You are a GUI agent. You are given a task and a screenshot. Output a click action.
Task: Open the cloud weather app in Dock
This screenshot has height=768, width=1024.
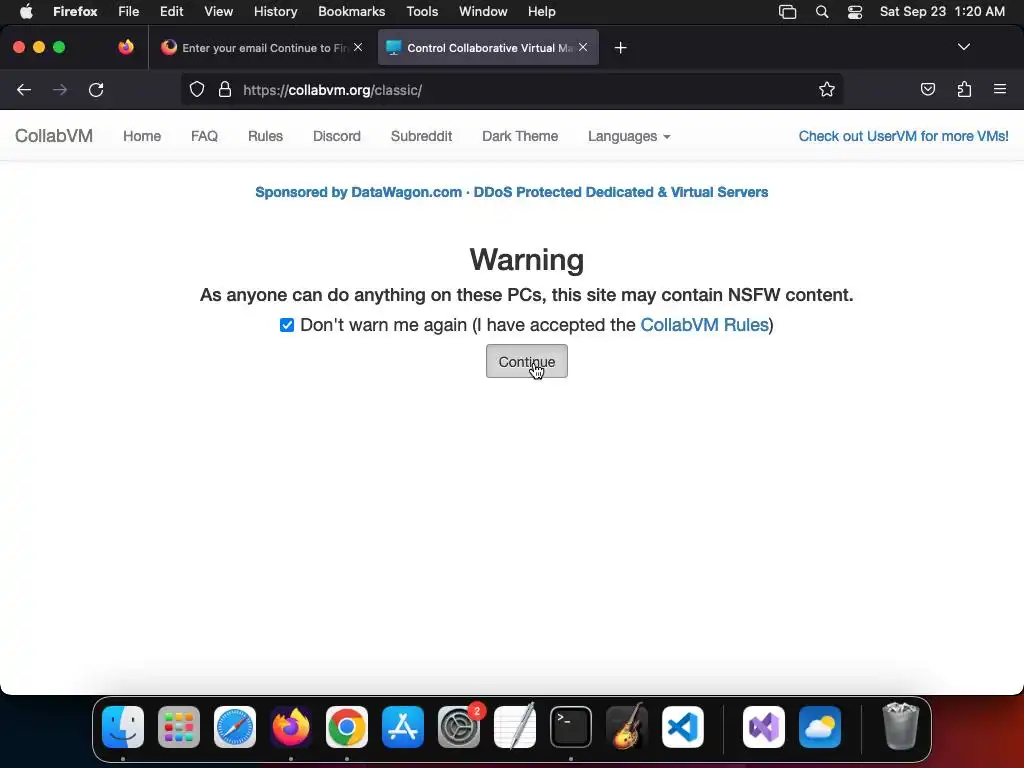click(820, 727)
